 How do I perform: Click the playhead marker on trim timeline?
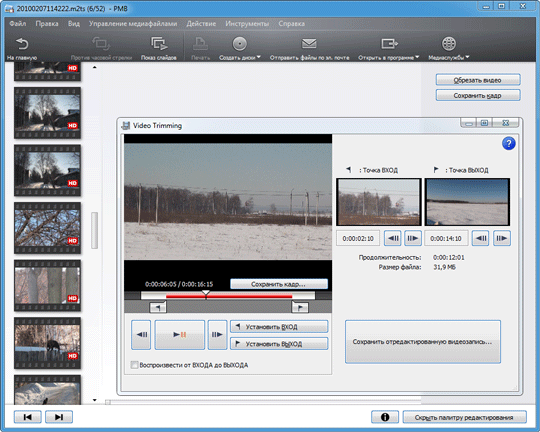pos(206,294)
